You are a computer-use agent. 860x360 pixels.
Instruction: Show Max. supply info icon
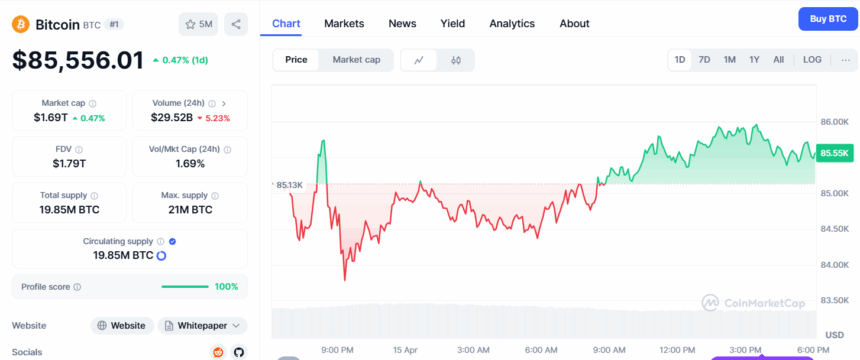coord(215,195)
